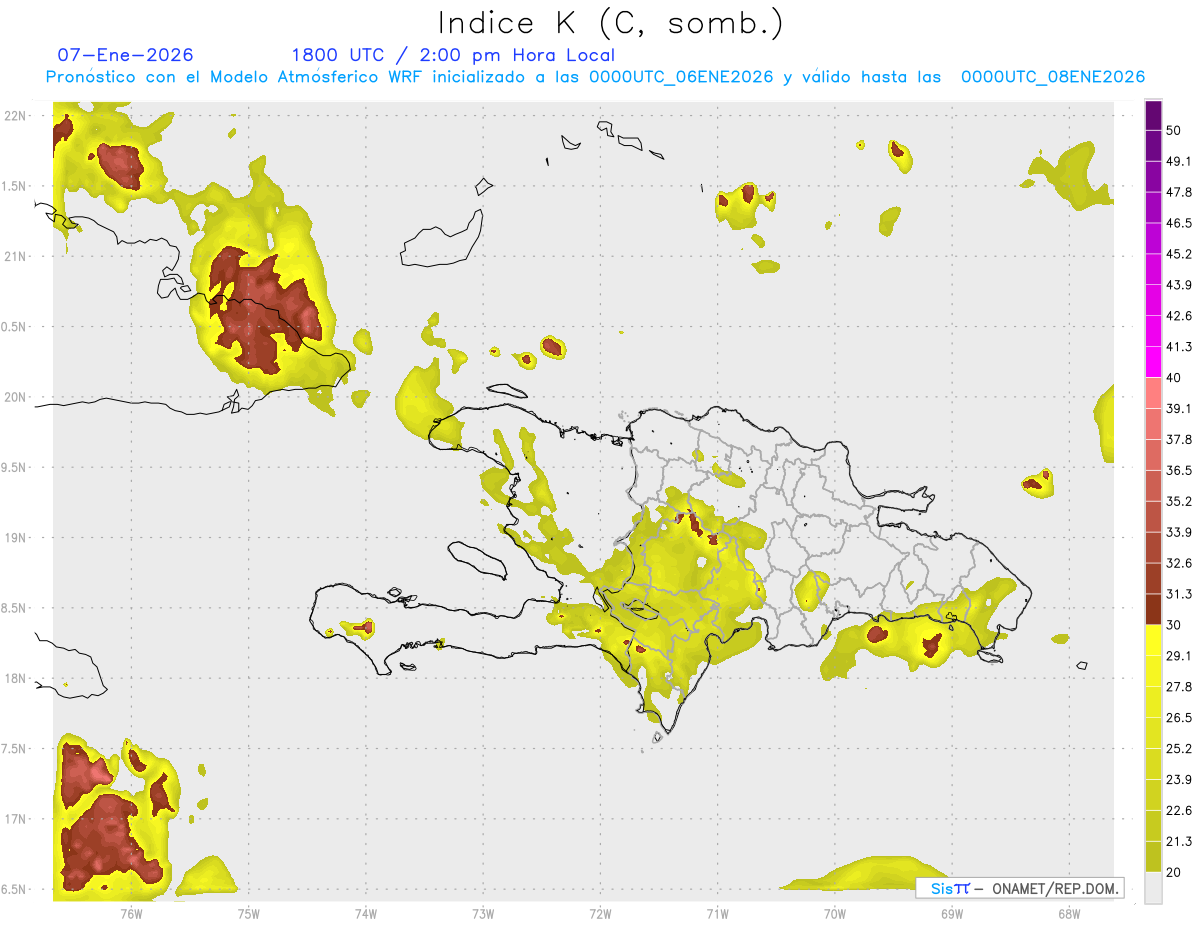
Task: Select the legend value '41.3'
Action: point(1178,347)
